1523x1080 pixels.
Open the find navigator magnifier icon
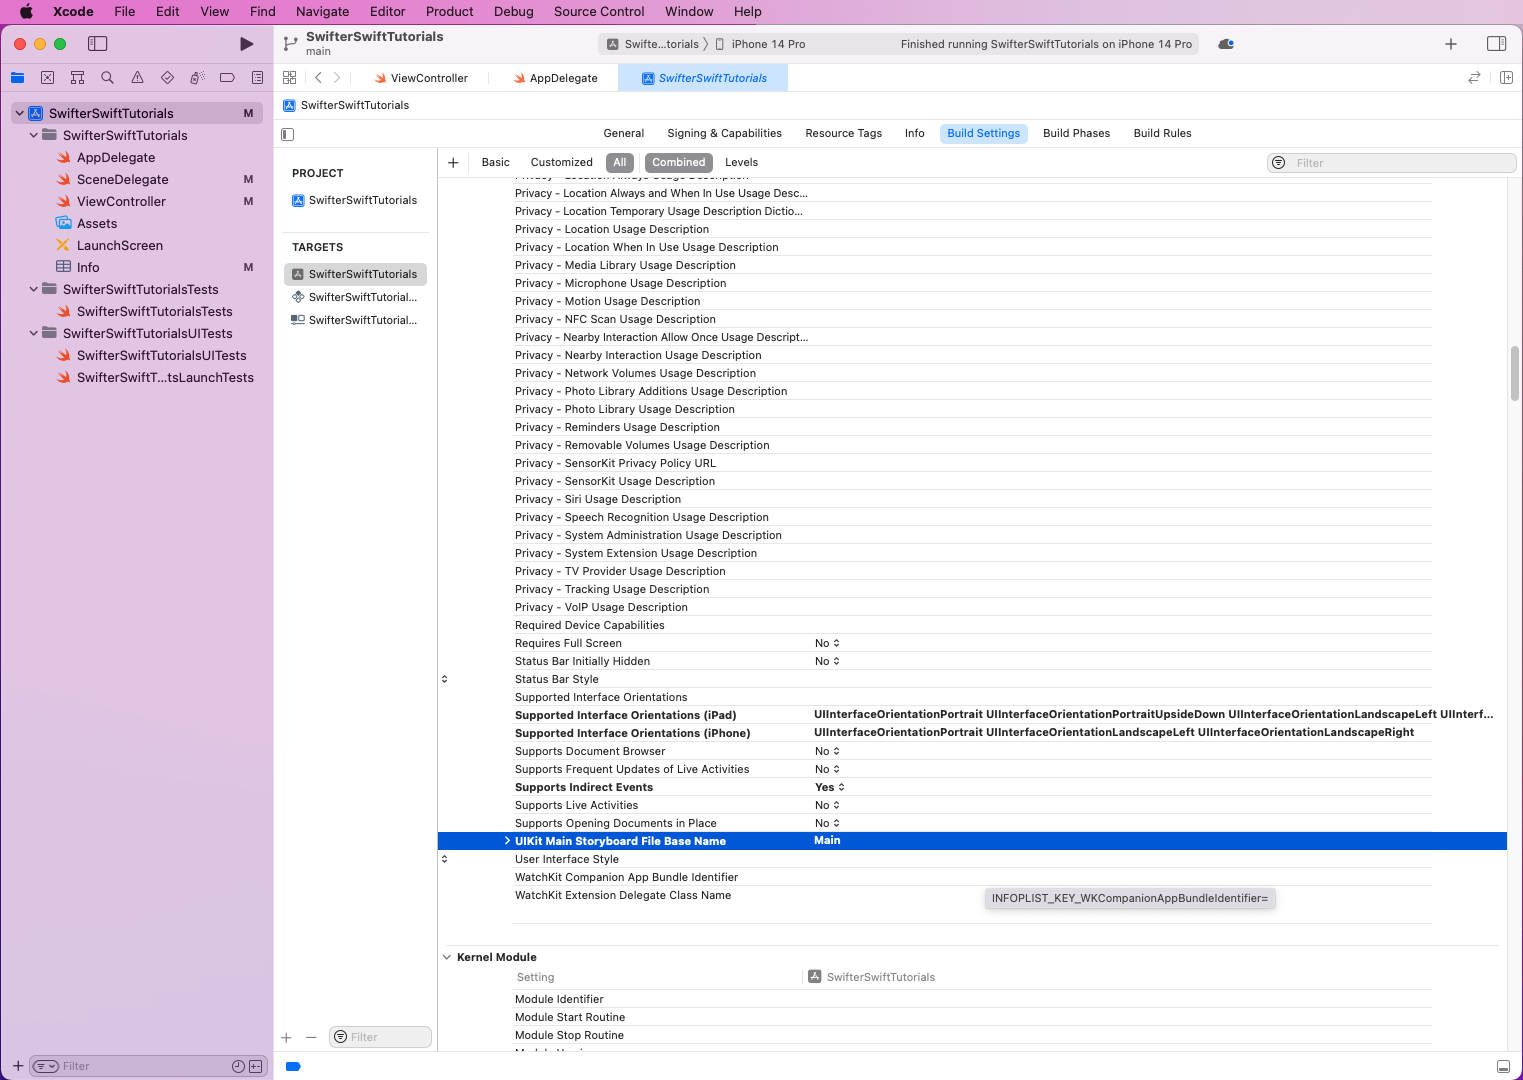coord(107,78)
